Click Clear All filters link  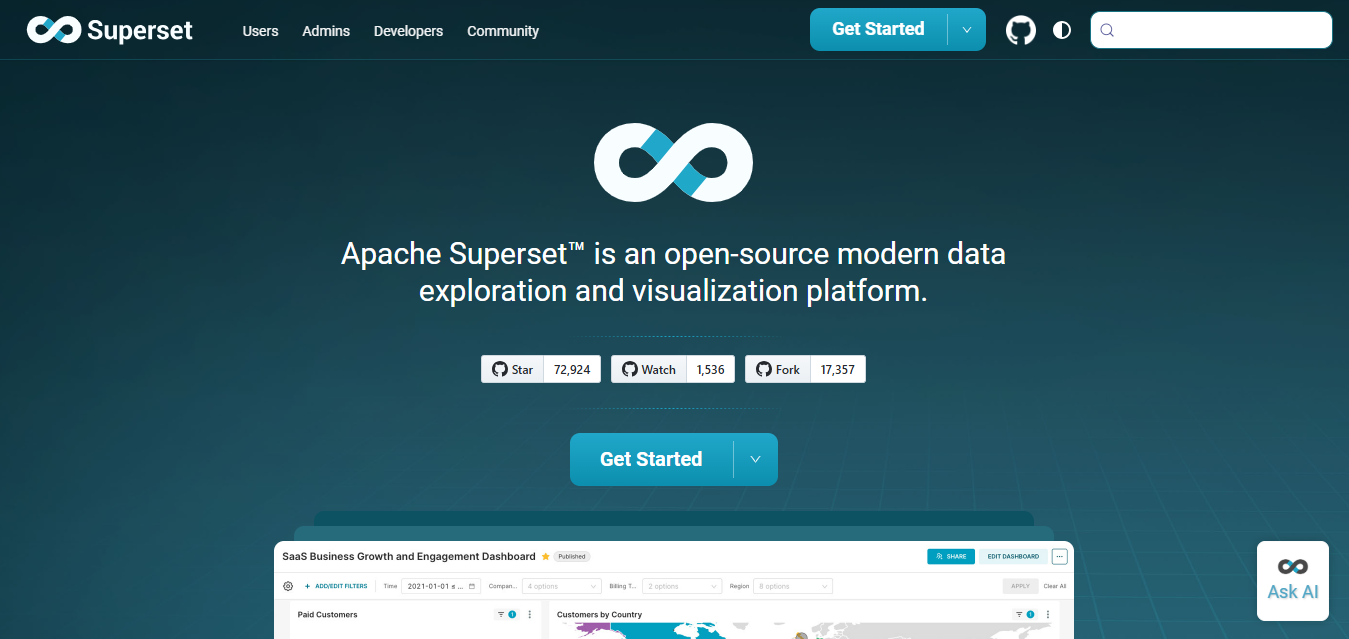click(x=1055, y=586)
